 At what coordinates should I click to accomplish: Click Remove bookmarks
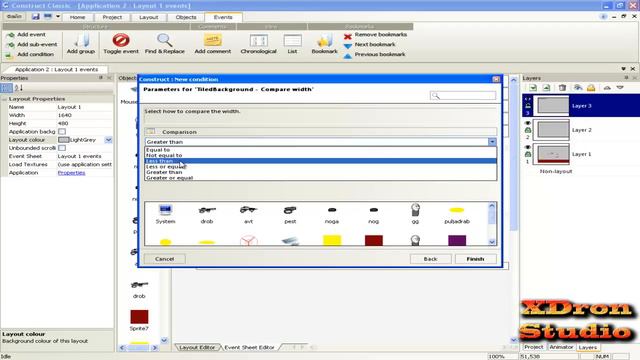380,35
